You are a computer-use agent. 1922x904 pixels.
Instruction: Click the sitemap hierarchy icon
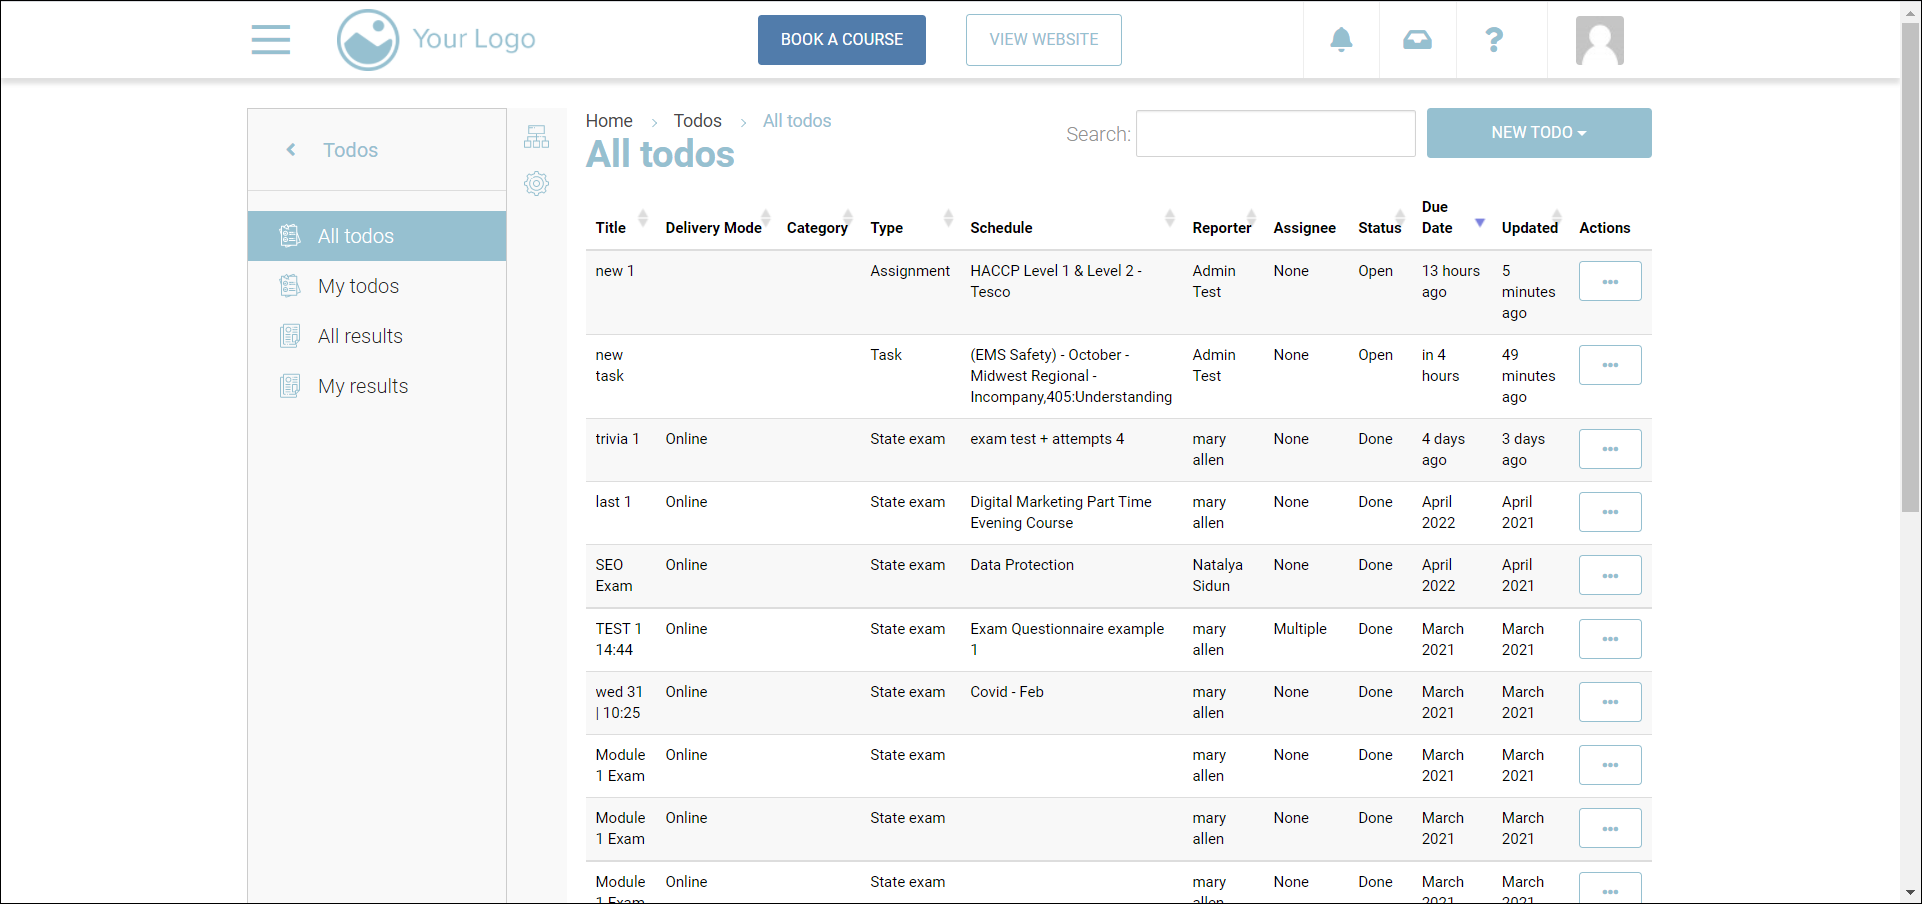[x=536, y=137]
